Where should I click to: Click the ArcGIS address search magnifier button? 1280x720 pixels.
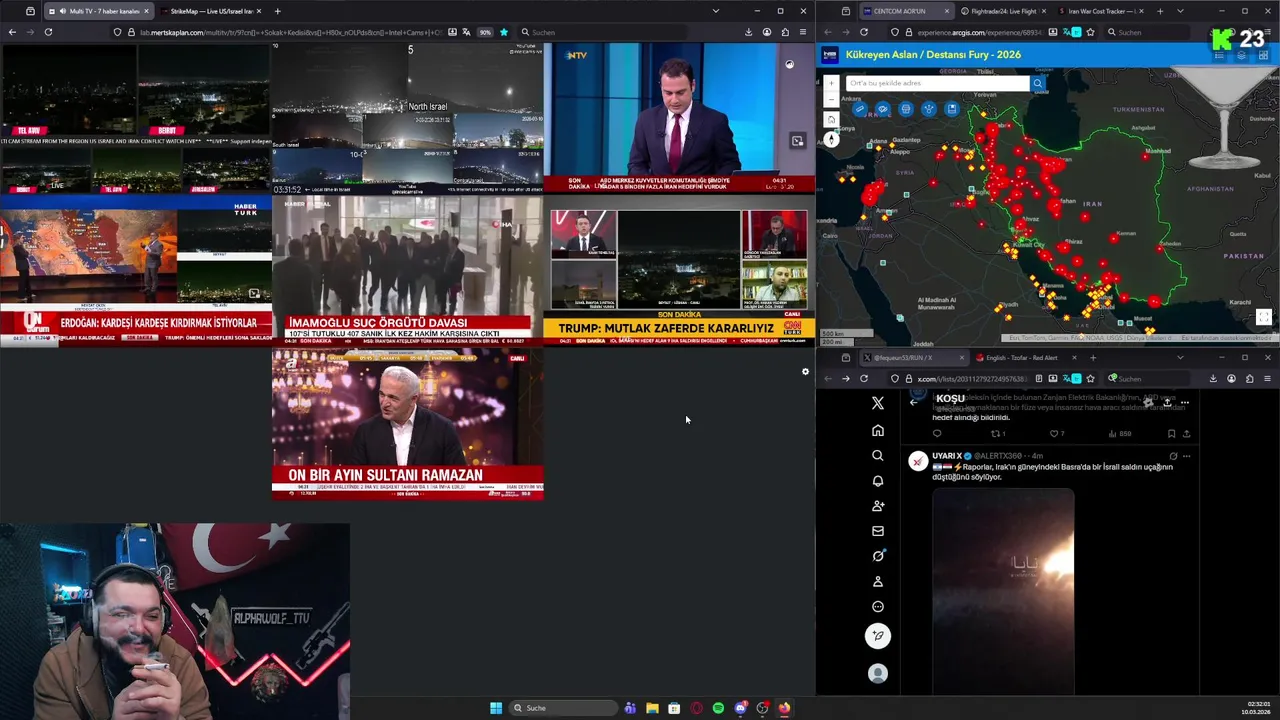click(1037, 83)
